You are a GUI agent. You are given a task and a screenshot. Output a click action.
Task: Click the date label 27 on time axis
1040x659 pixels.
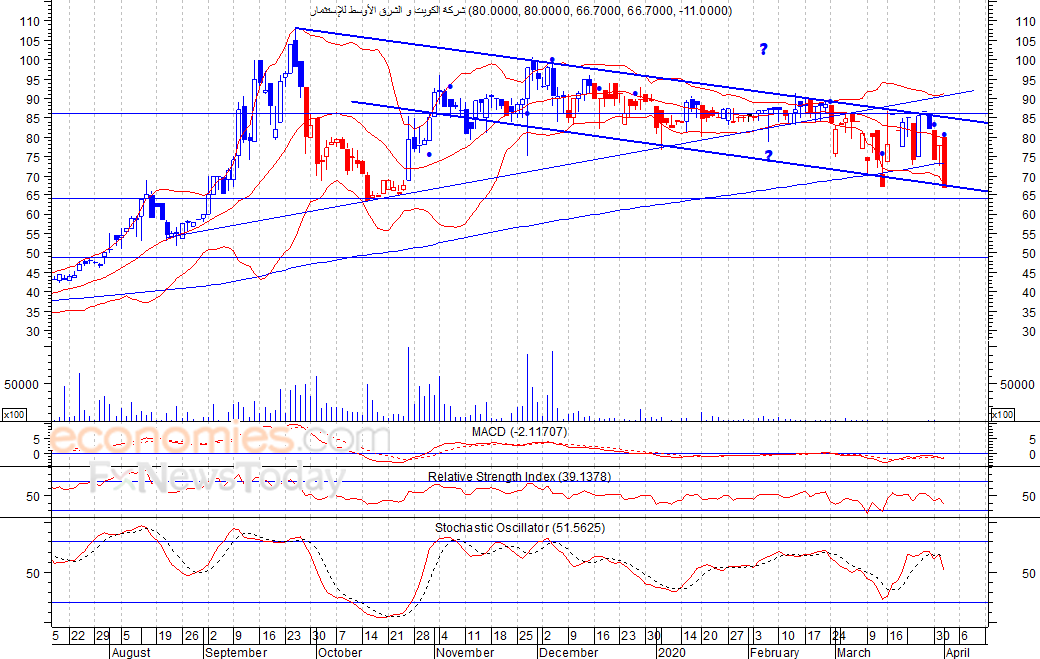coord(737,636)
